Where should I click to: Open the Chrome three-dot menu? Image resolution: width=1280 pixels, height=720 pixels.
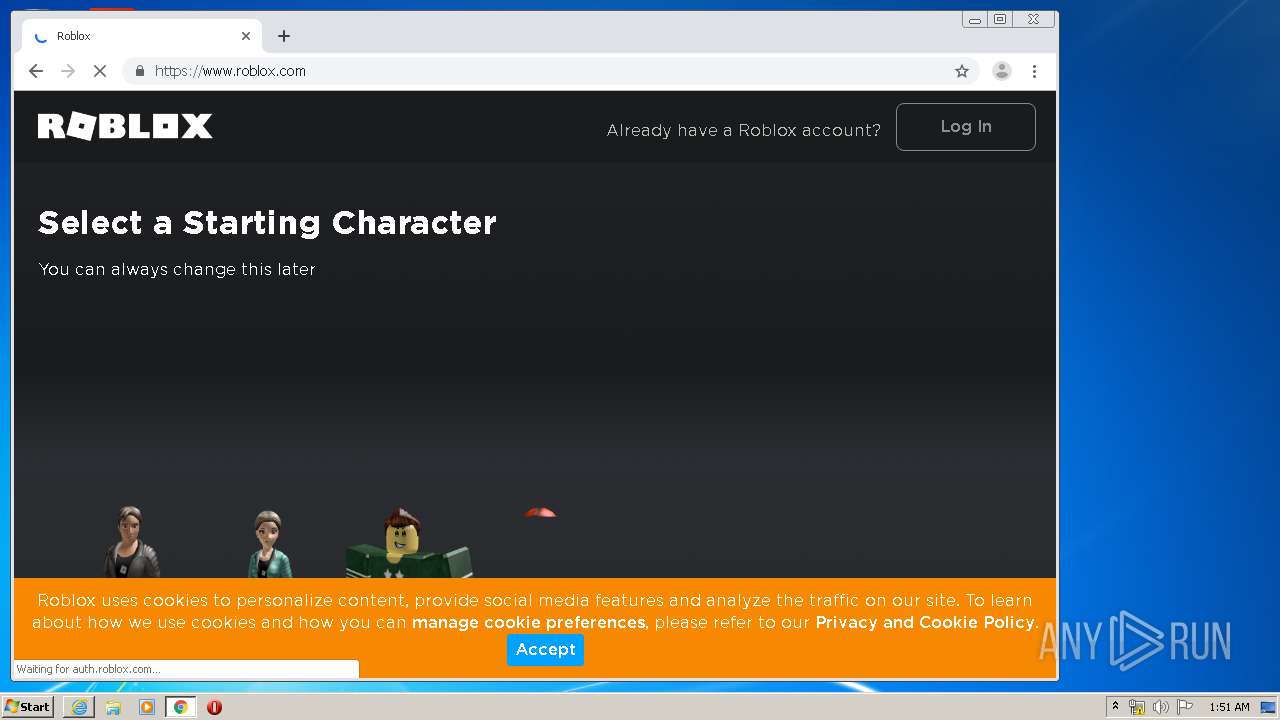[x=1034, y=71]
